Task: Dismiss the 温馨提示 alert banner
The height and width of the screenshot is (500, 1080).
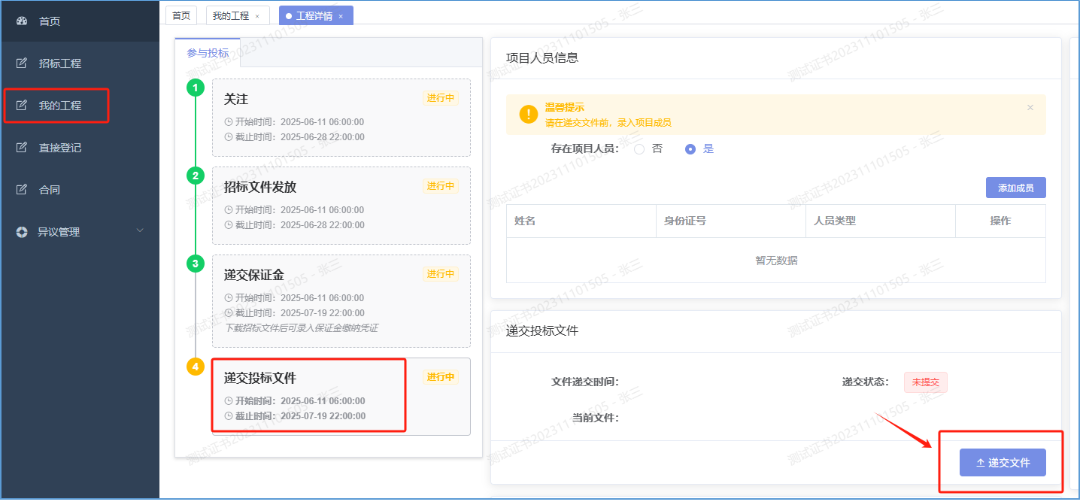Action: point(1030,107)
